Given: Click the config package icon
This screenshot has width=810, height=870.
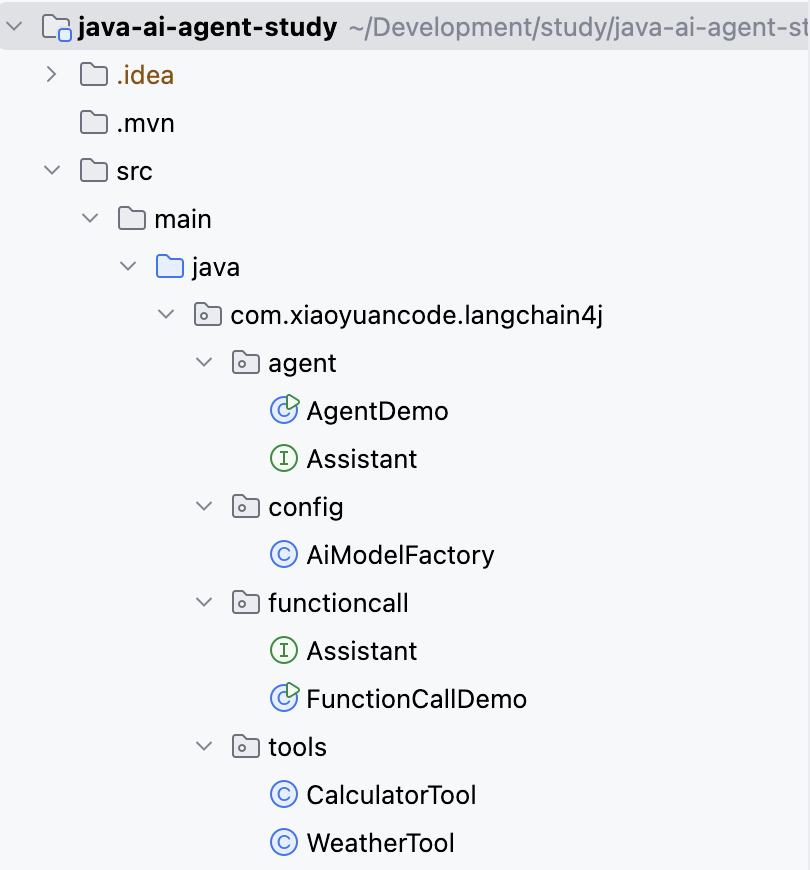Looking at the screenshot, I should (x=246, y=506).
